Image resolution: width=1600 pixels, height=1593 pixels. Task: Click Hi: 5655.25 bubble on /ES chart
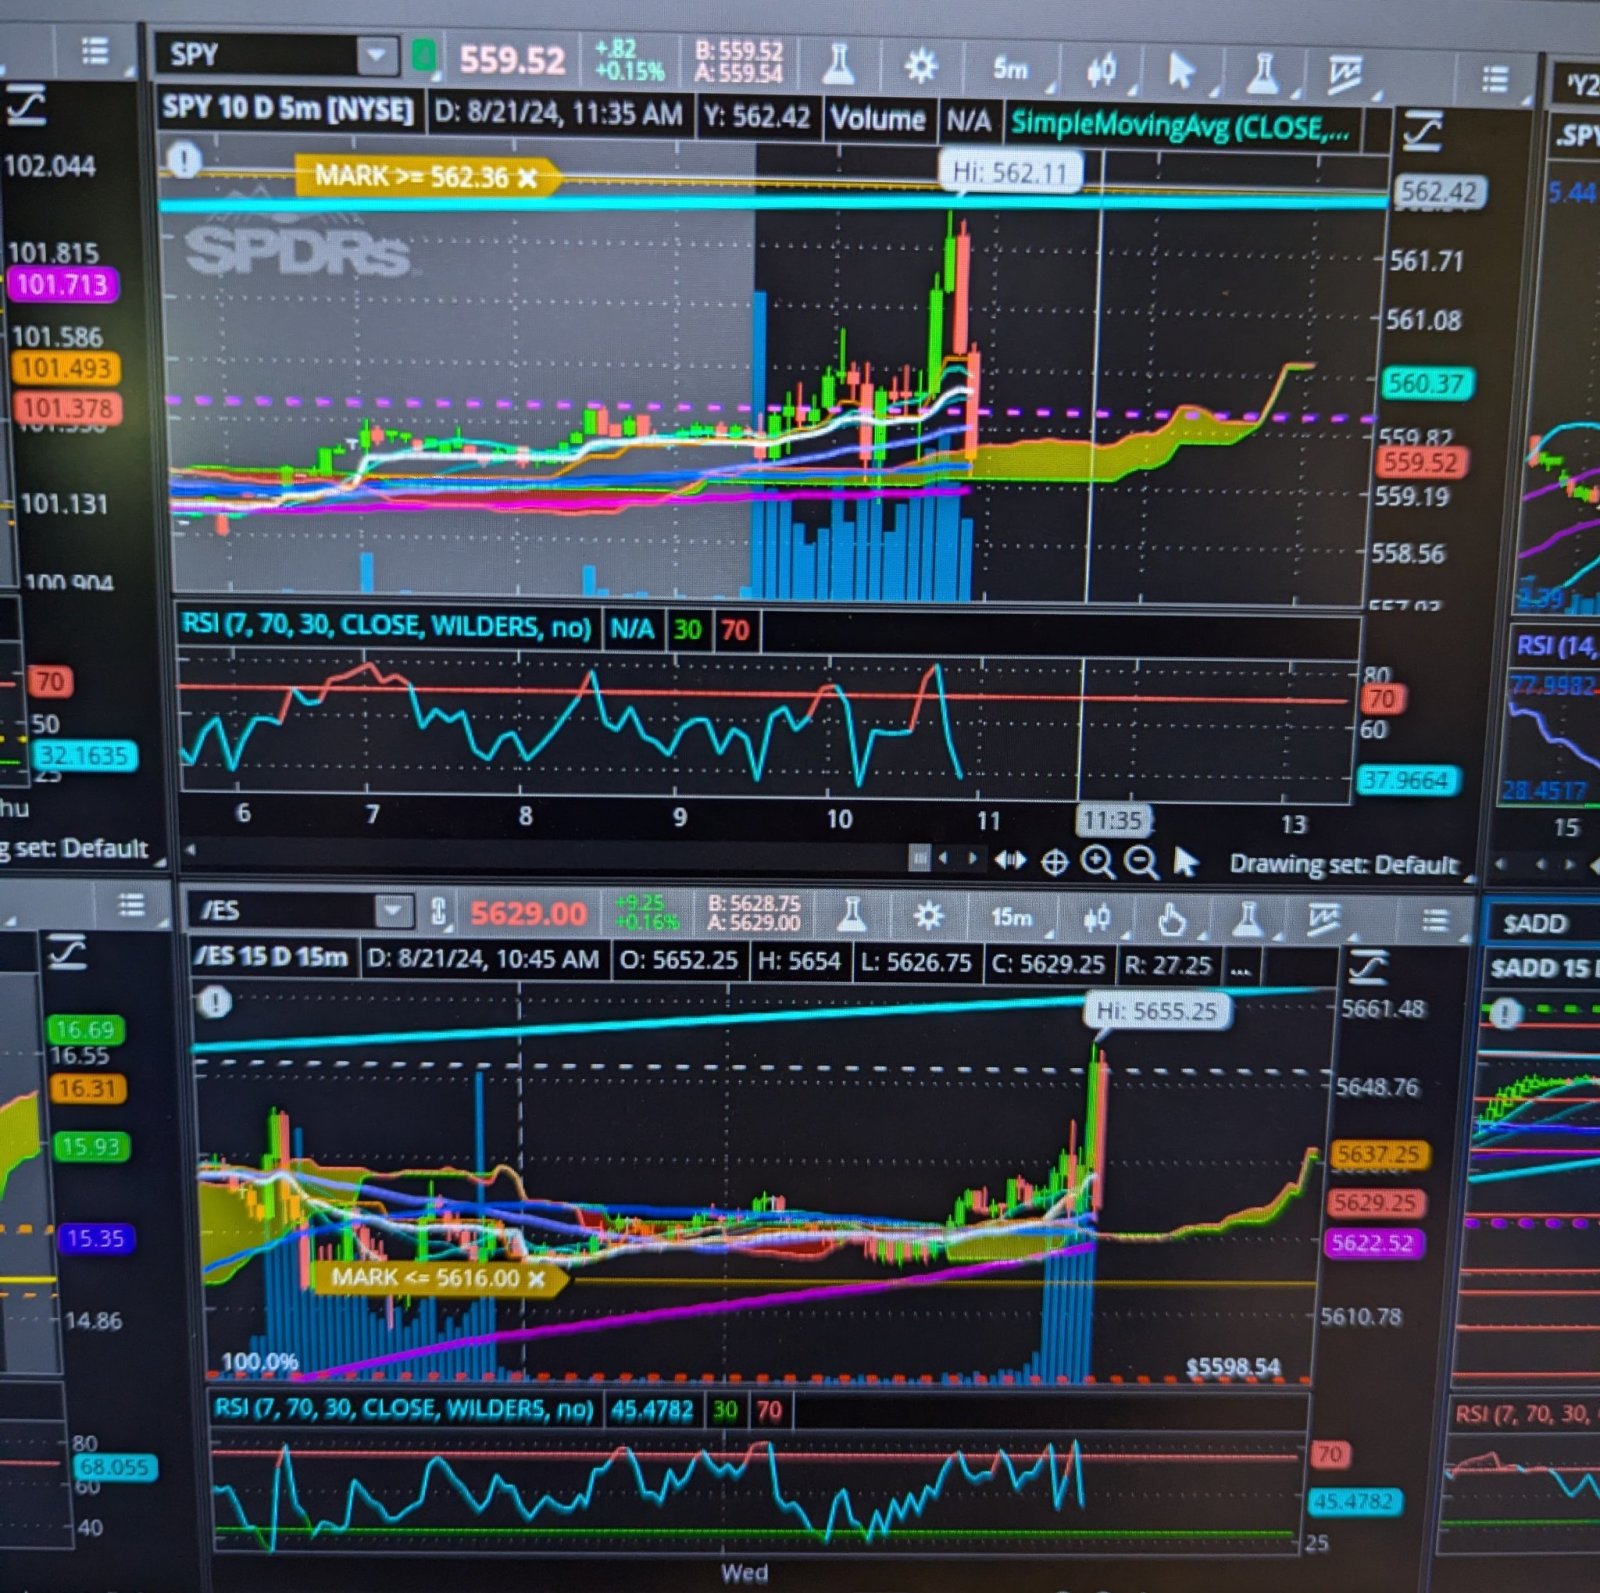(1157, 1011)
